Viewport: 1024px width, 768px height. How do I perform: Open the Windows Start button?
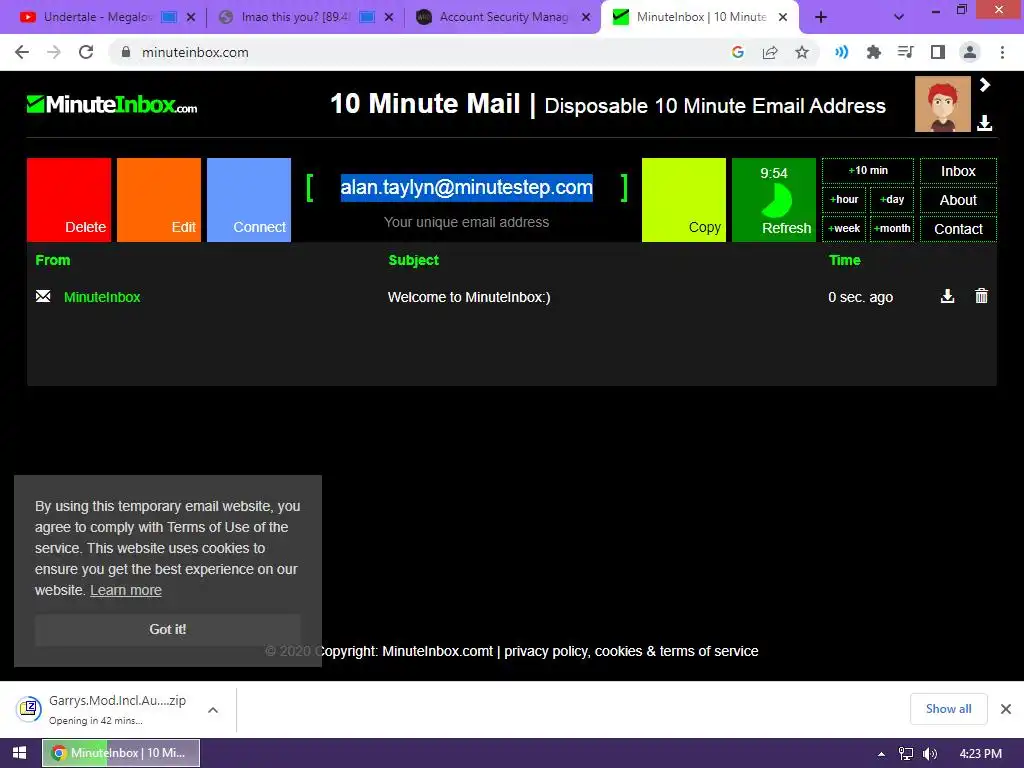tap(20, 753)
